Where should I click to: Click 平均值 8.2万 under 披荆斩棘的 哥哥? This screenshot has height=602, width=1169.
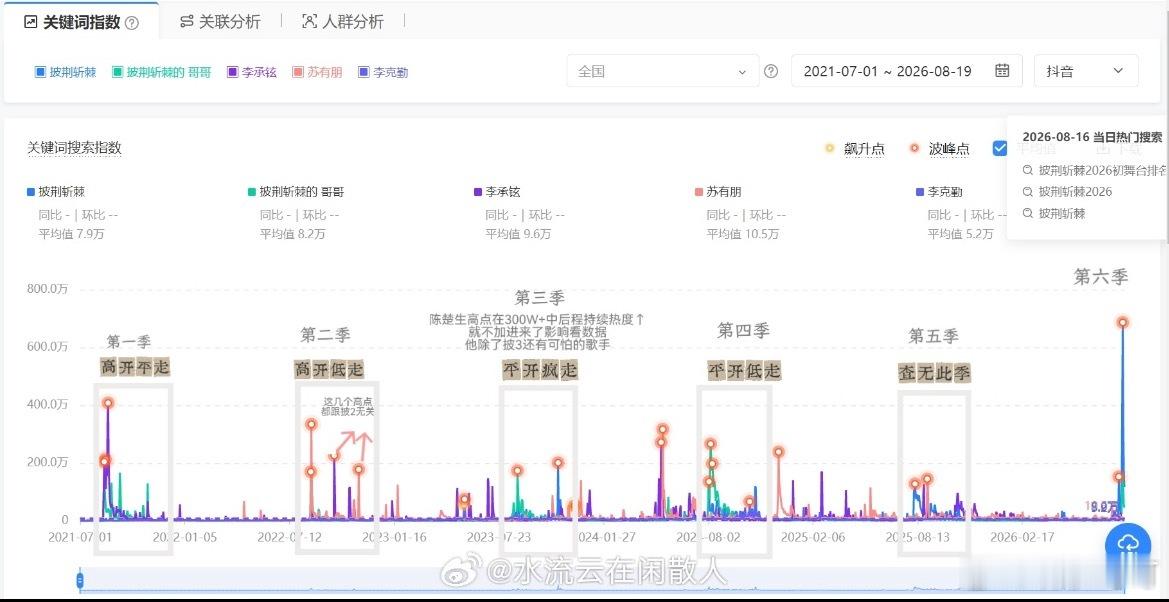click(292, 233)
